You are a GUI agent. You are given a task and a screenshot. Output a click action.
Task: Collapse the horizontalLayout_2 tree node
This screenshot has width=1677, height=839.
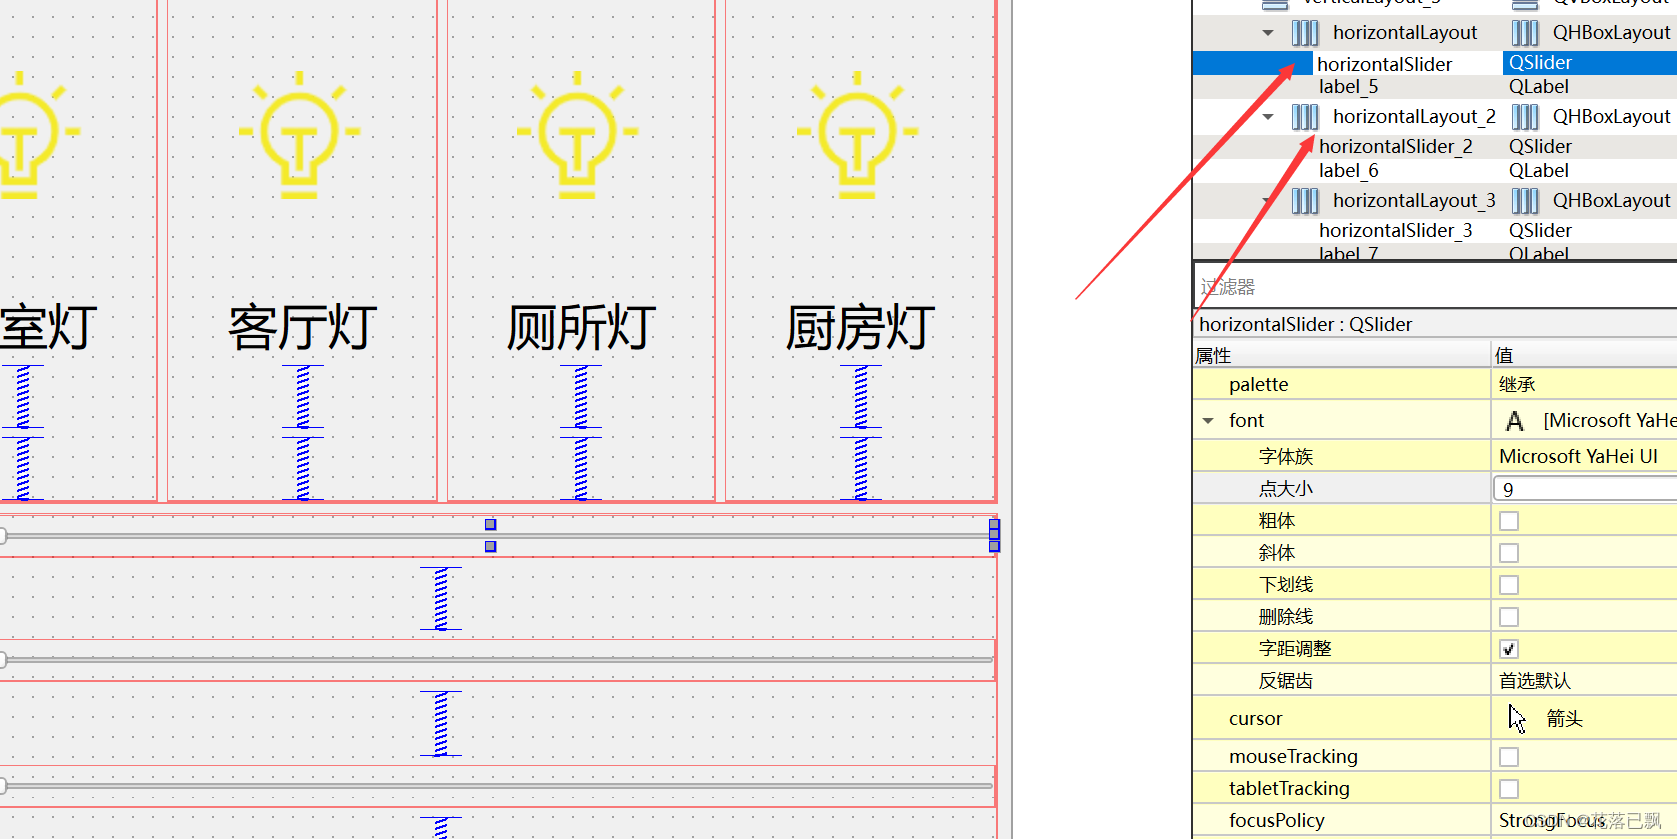pyautogui.click(x=1268, y=117)
